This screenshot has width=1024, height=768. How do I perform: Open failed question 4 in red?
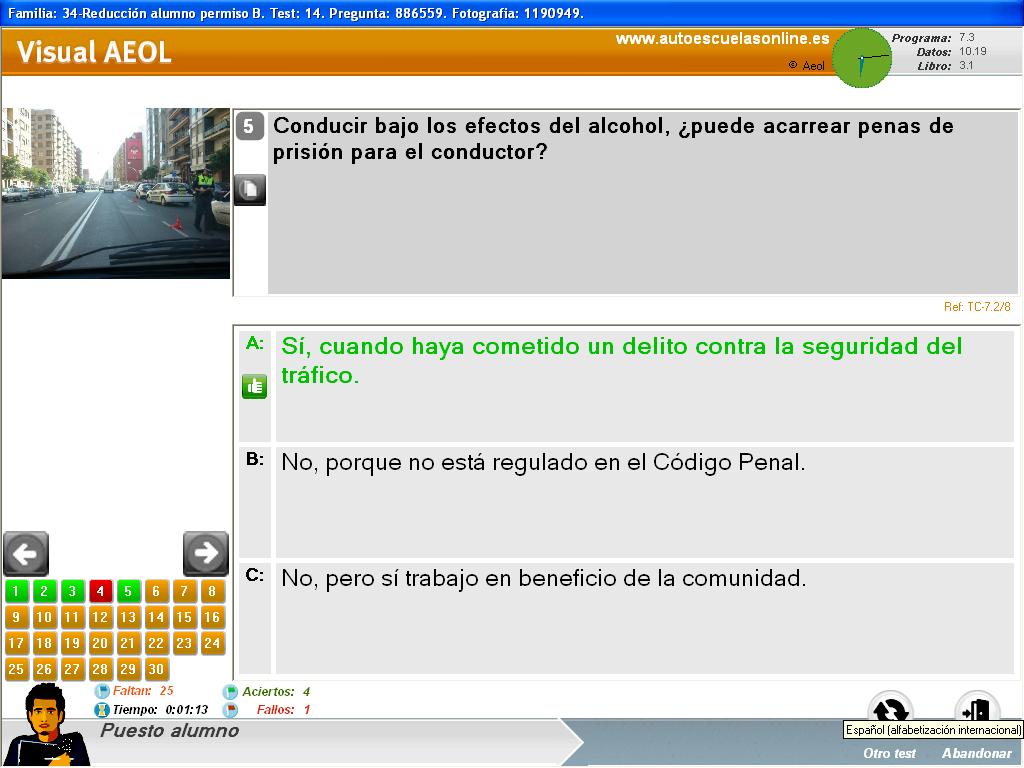point(100,592)
